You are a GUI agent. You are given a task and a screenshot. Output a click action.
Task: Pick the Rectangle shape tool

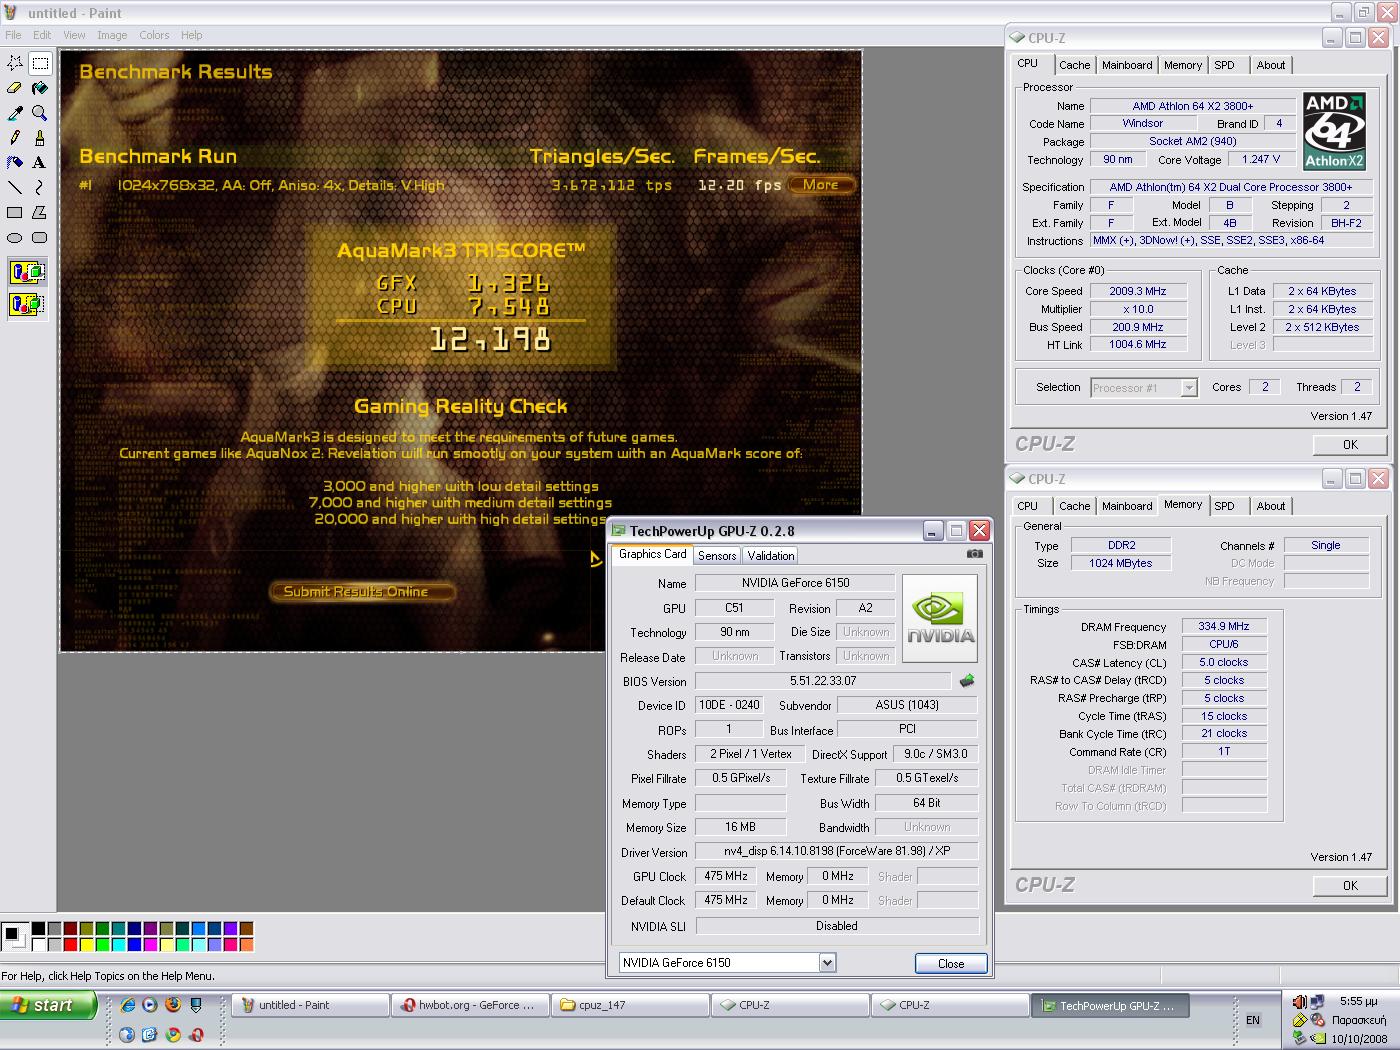pos(15,212)
